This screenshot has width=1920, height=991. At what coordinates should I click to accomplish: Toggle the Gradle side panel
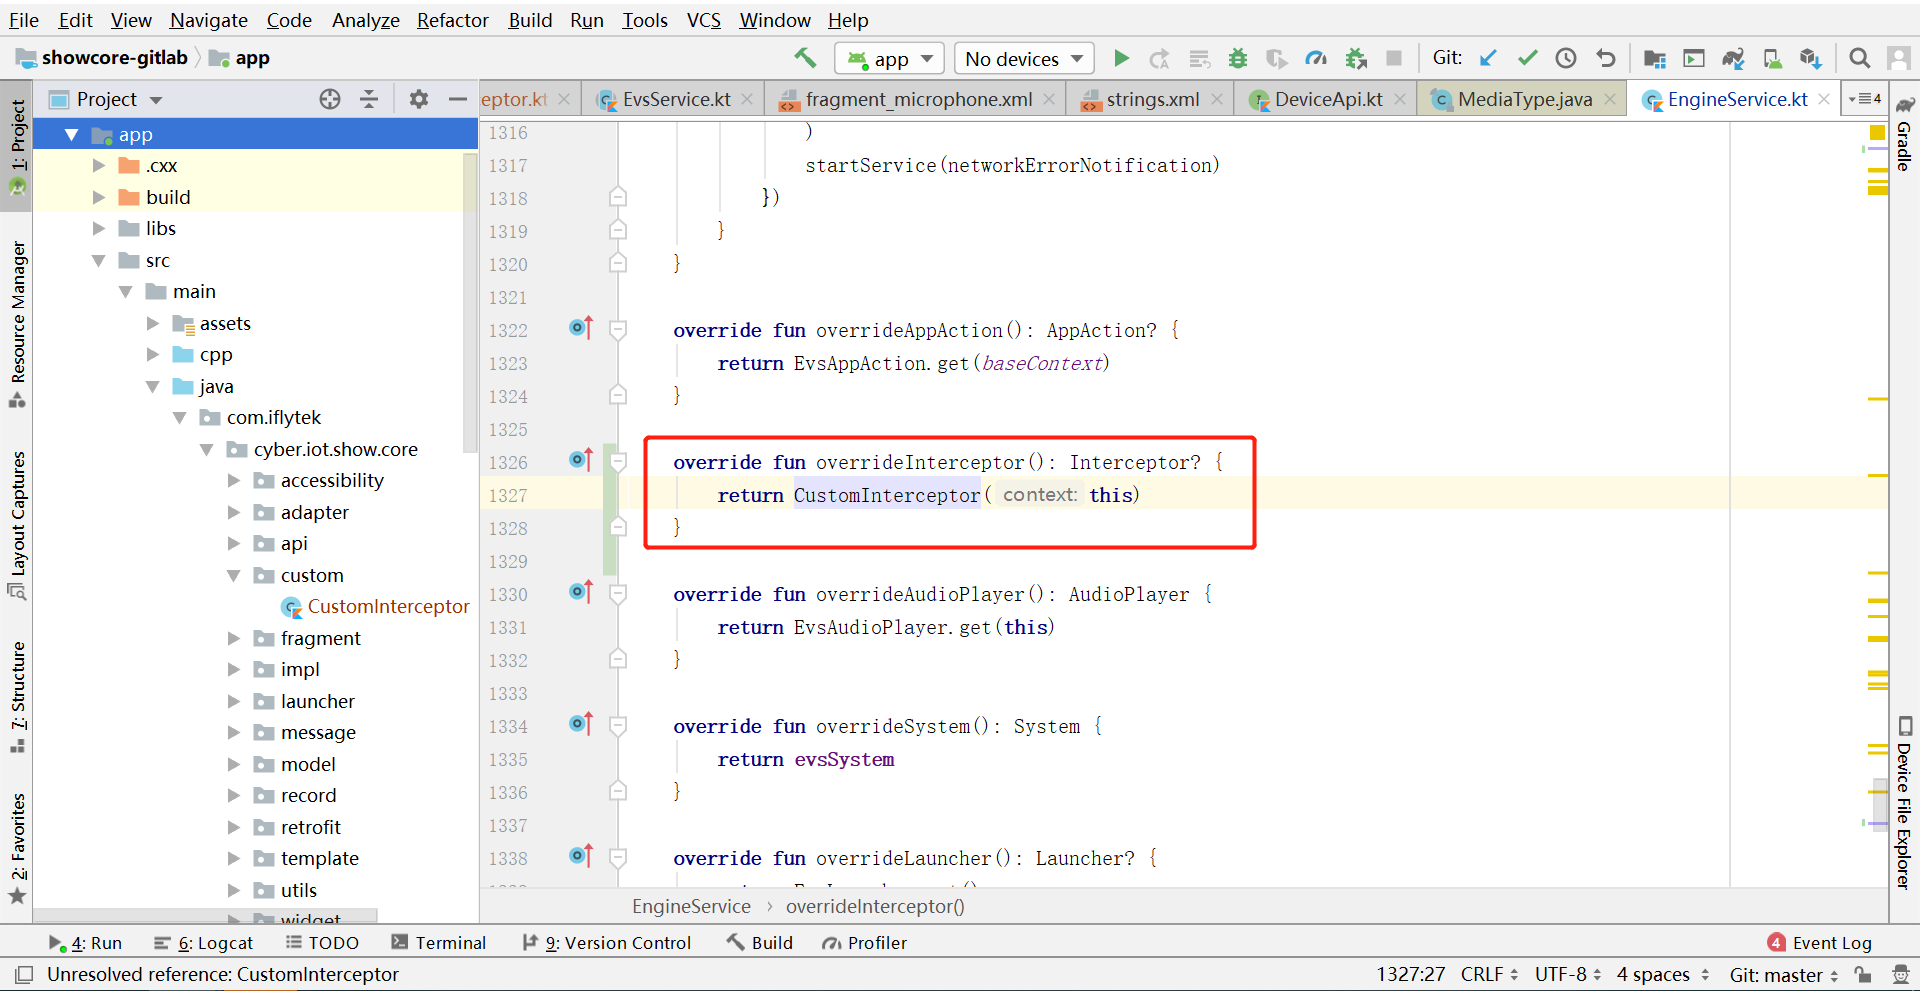pyautogui.click(x=1904, y=134)
